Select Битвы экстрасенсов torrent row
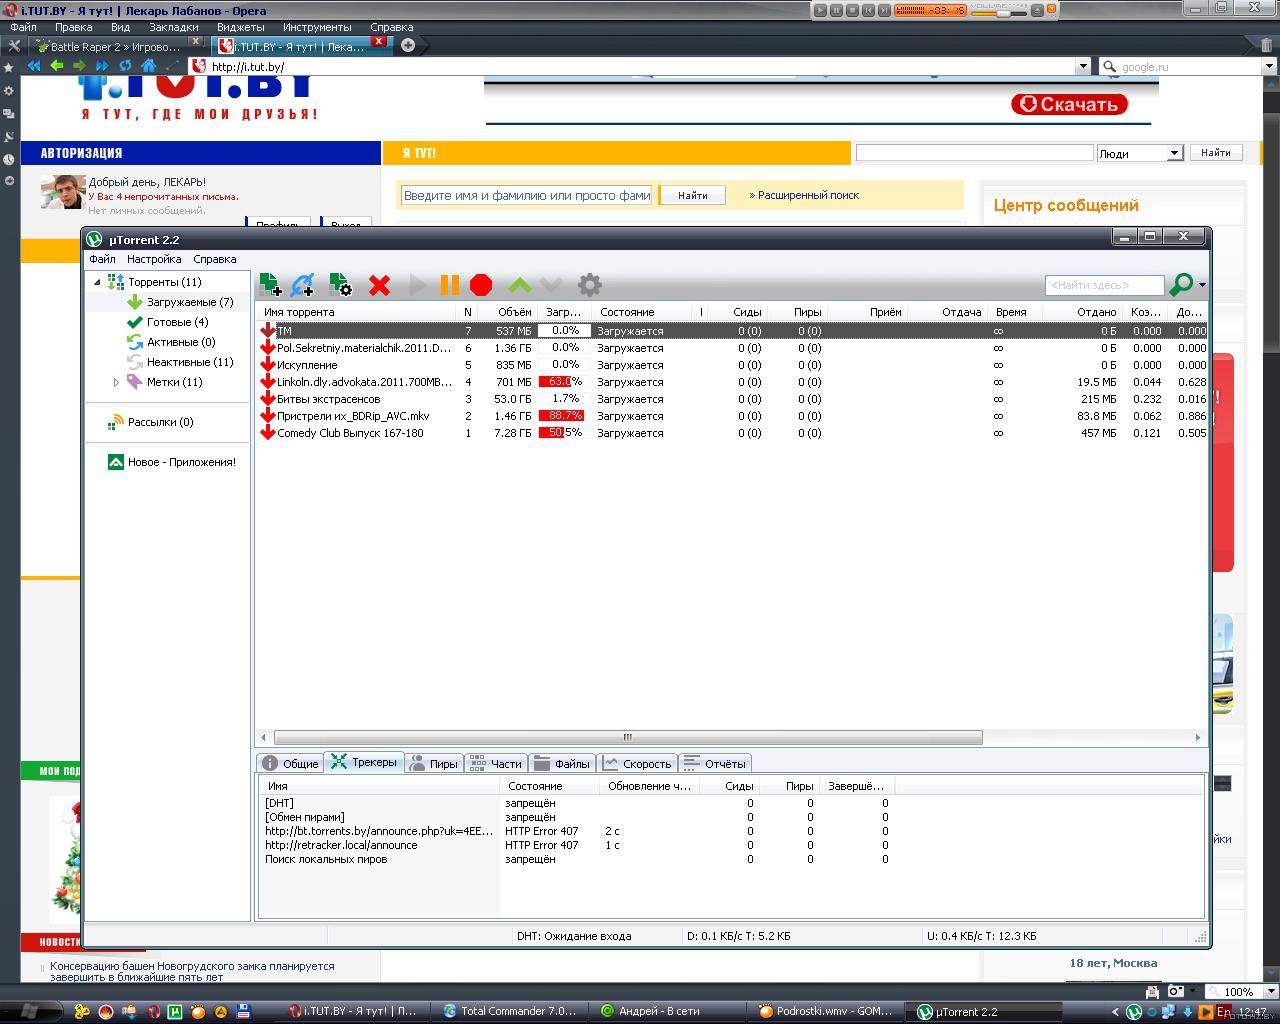The height and width of the screenshot is (1024, 1280). [731, 399]
